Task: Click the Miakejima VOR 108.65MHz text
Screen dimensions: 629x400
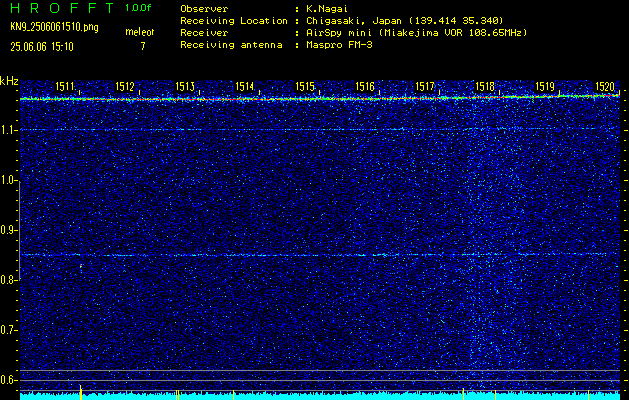Action: [x=453, y=32]
